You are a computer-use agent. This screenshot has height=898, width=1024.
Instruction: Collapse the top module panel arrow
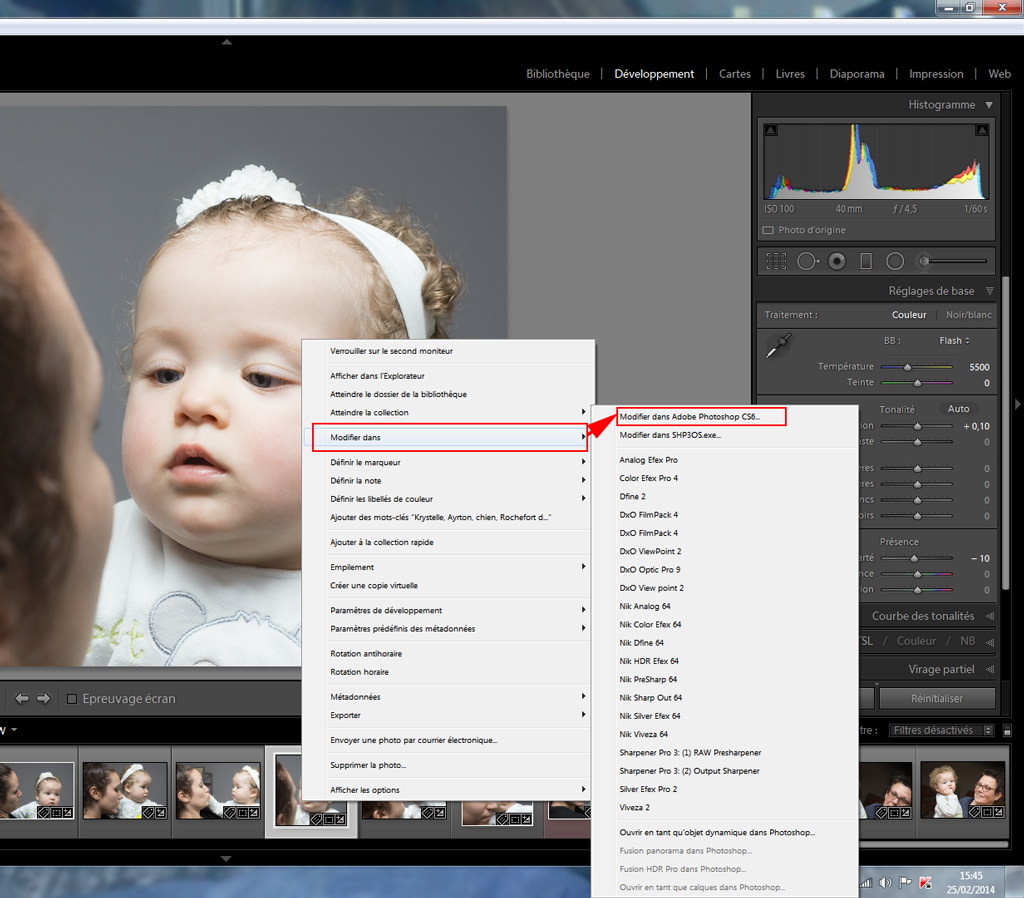pyautogui.click(x=227, y=42)
